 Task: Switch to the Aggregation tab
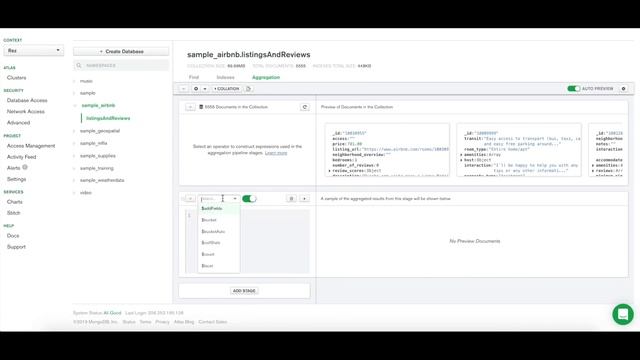point(266,77)
